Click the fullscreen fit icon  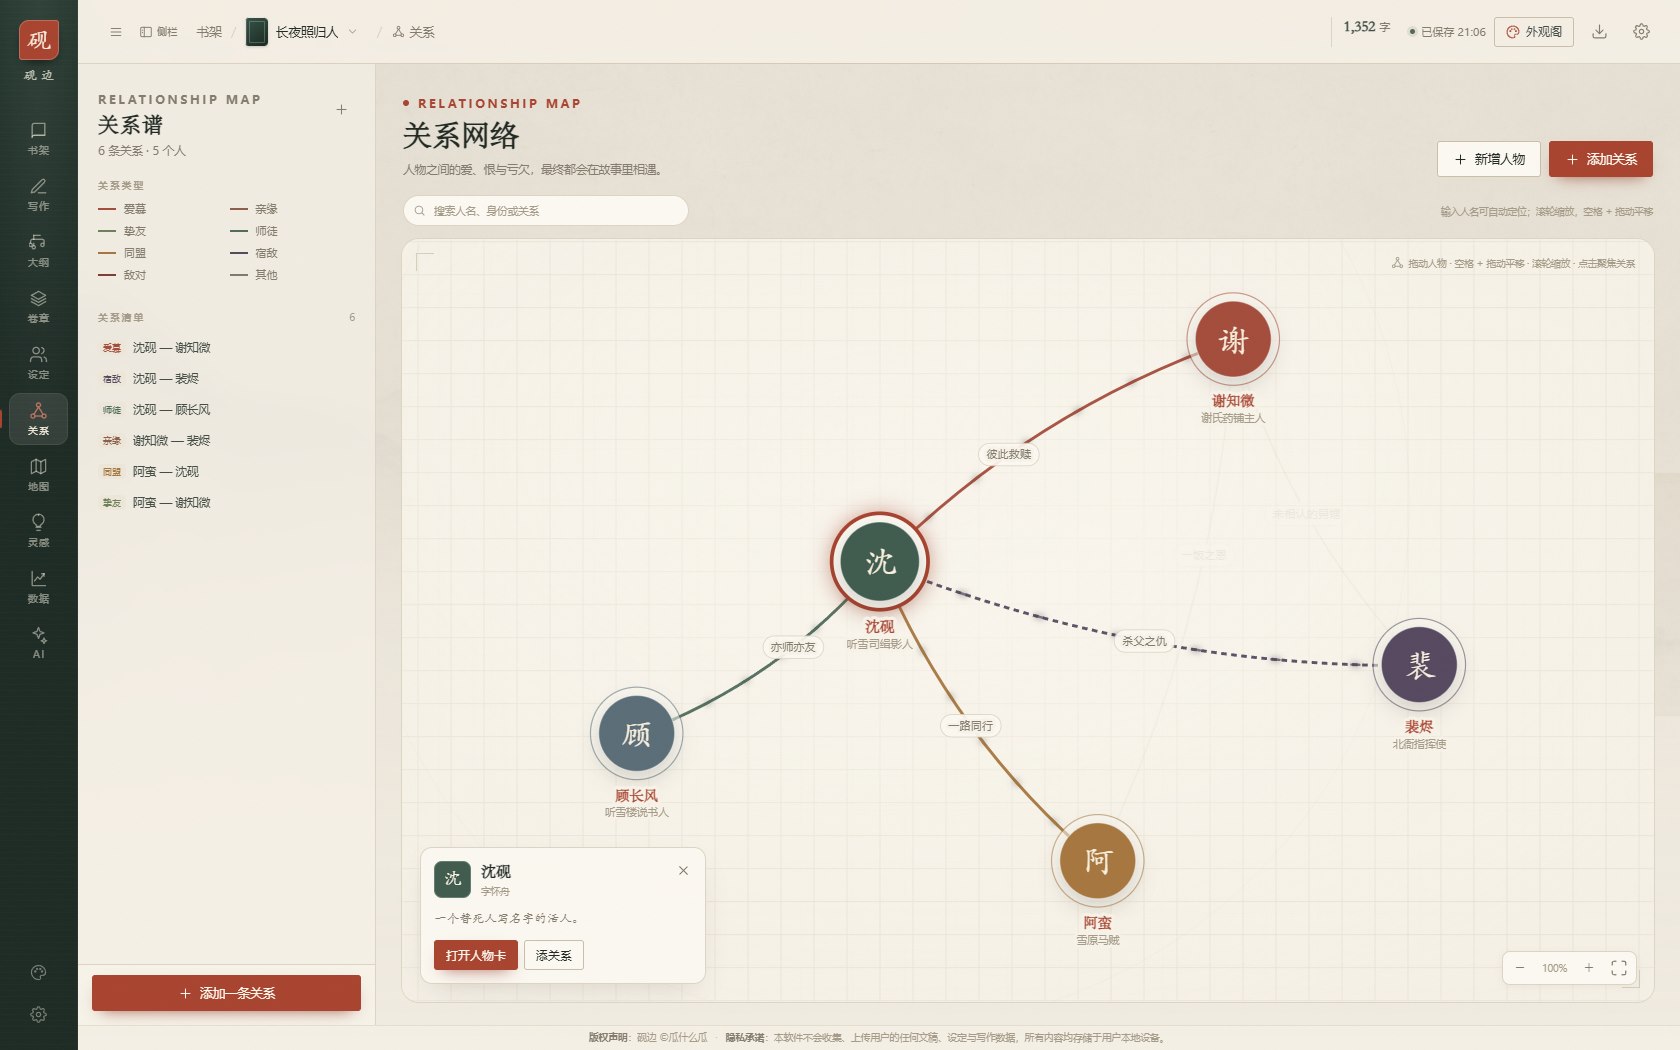coord(1619,967)
